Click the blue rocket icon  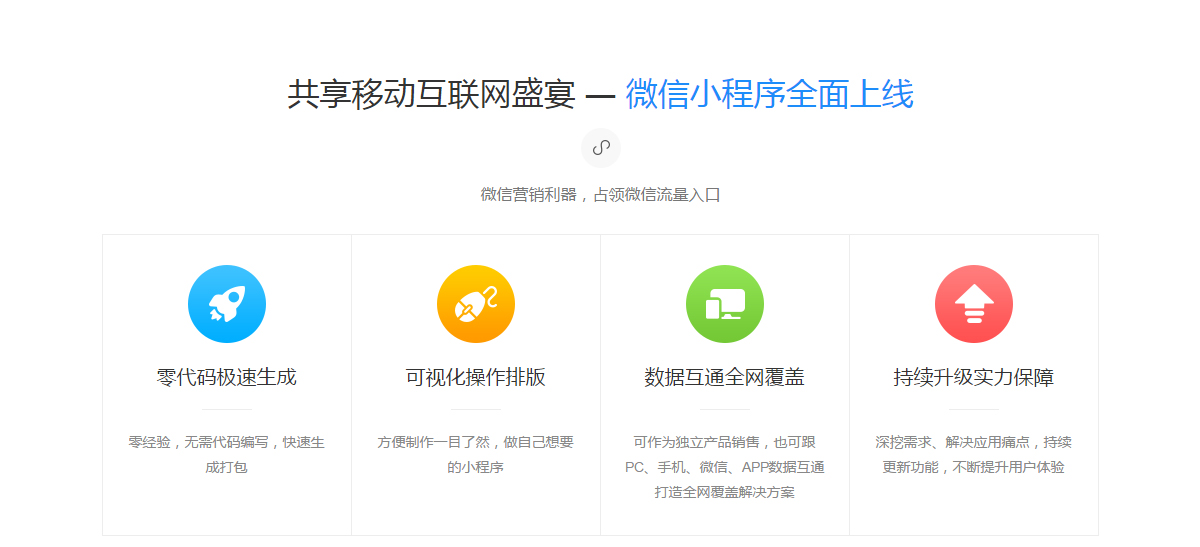[x=227, y=304]
